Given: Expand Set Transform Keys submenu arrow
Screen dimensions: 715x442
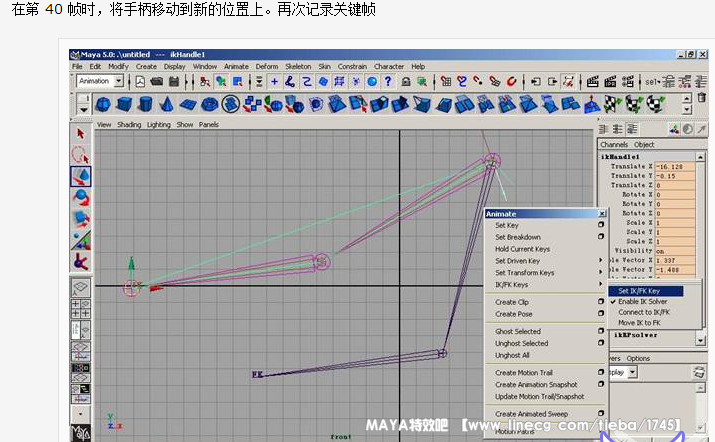Looking at the screenshot, I should point(601,272).
